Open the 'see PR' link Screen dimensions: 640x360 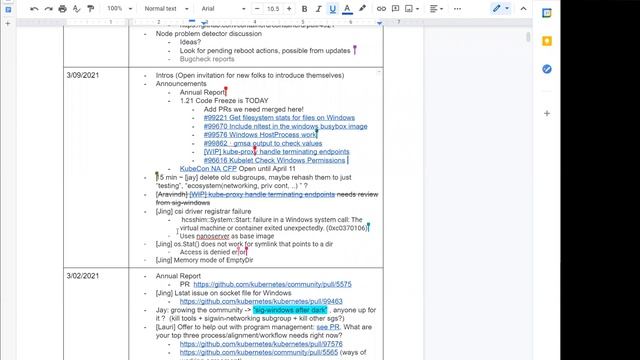(328, 327)
